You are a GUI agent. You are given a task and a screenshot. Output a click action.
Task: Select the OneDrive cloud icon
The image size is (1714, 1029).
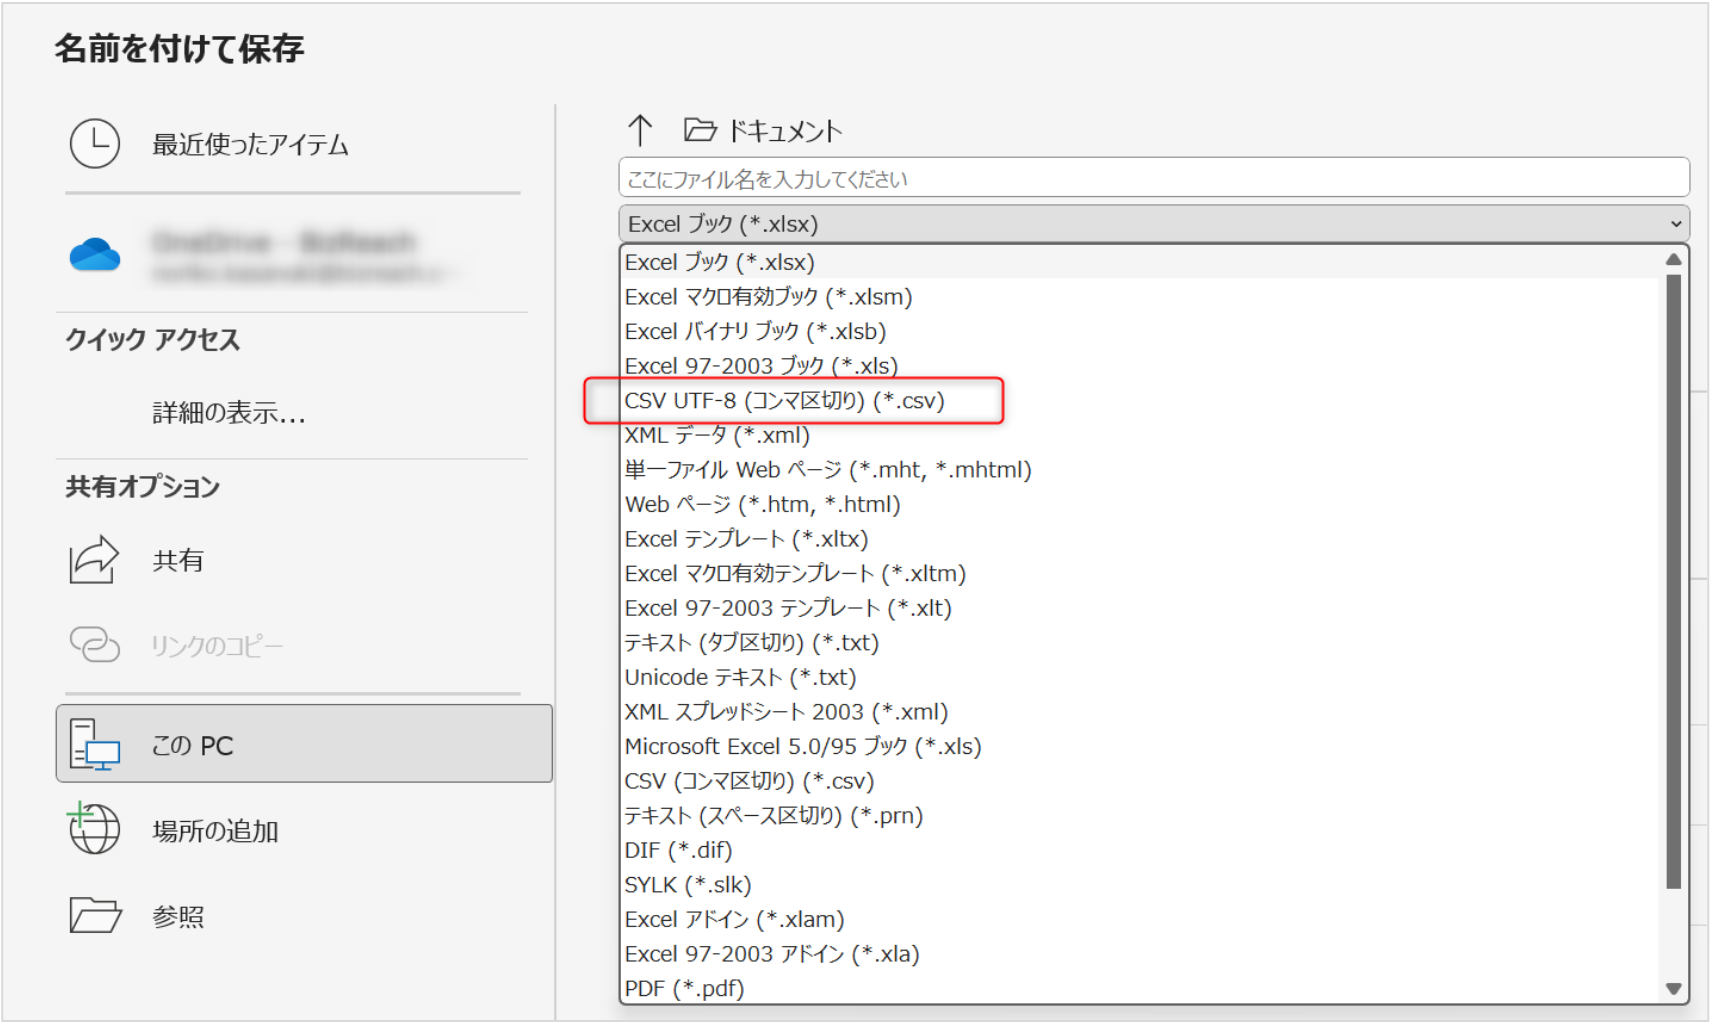(95, 255)
